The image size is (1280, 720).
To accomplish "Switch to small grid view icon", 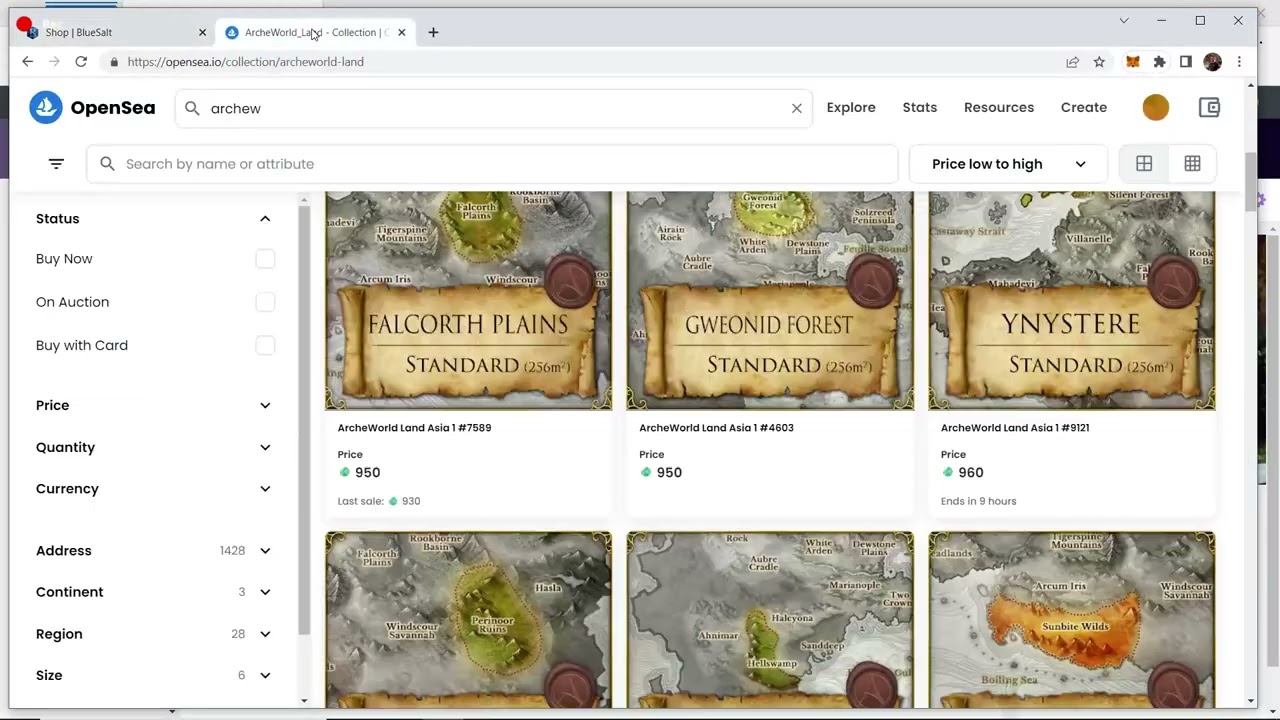I will point(1192,164).
